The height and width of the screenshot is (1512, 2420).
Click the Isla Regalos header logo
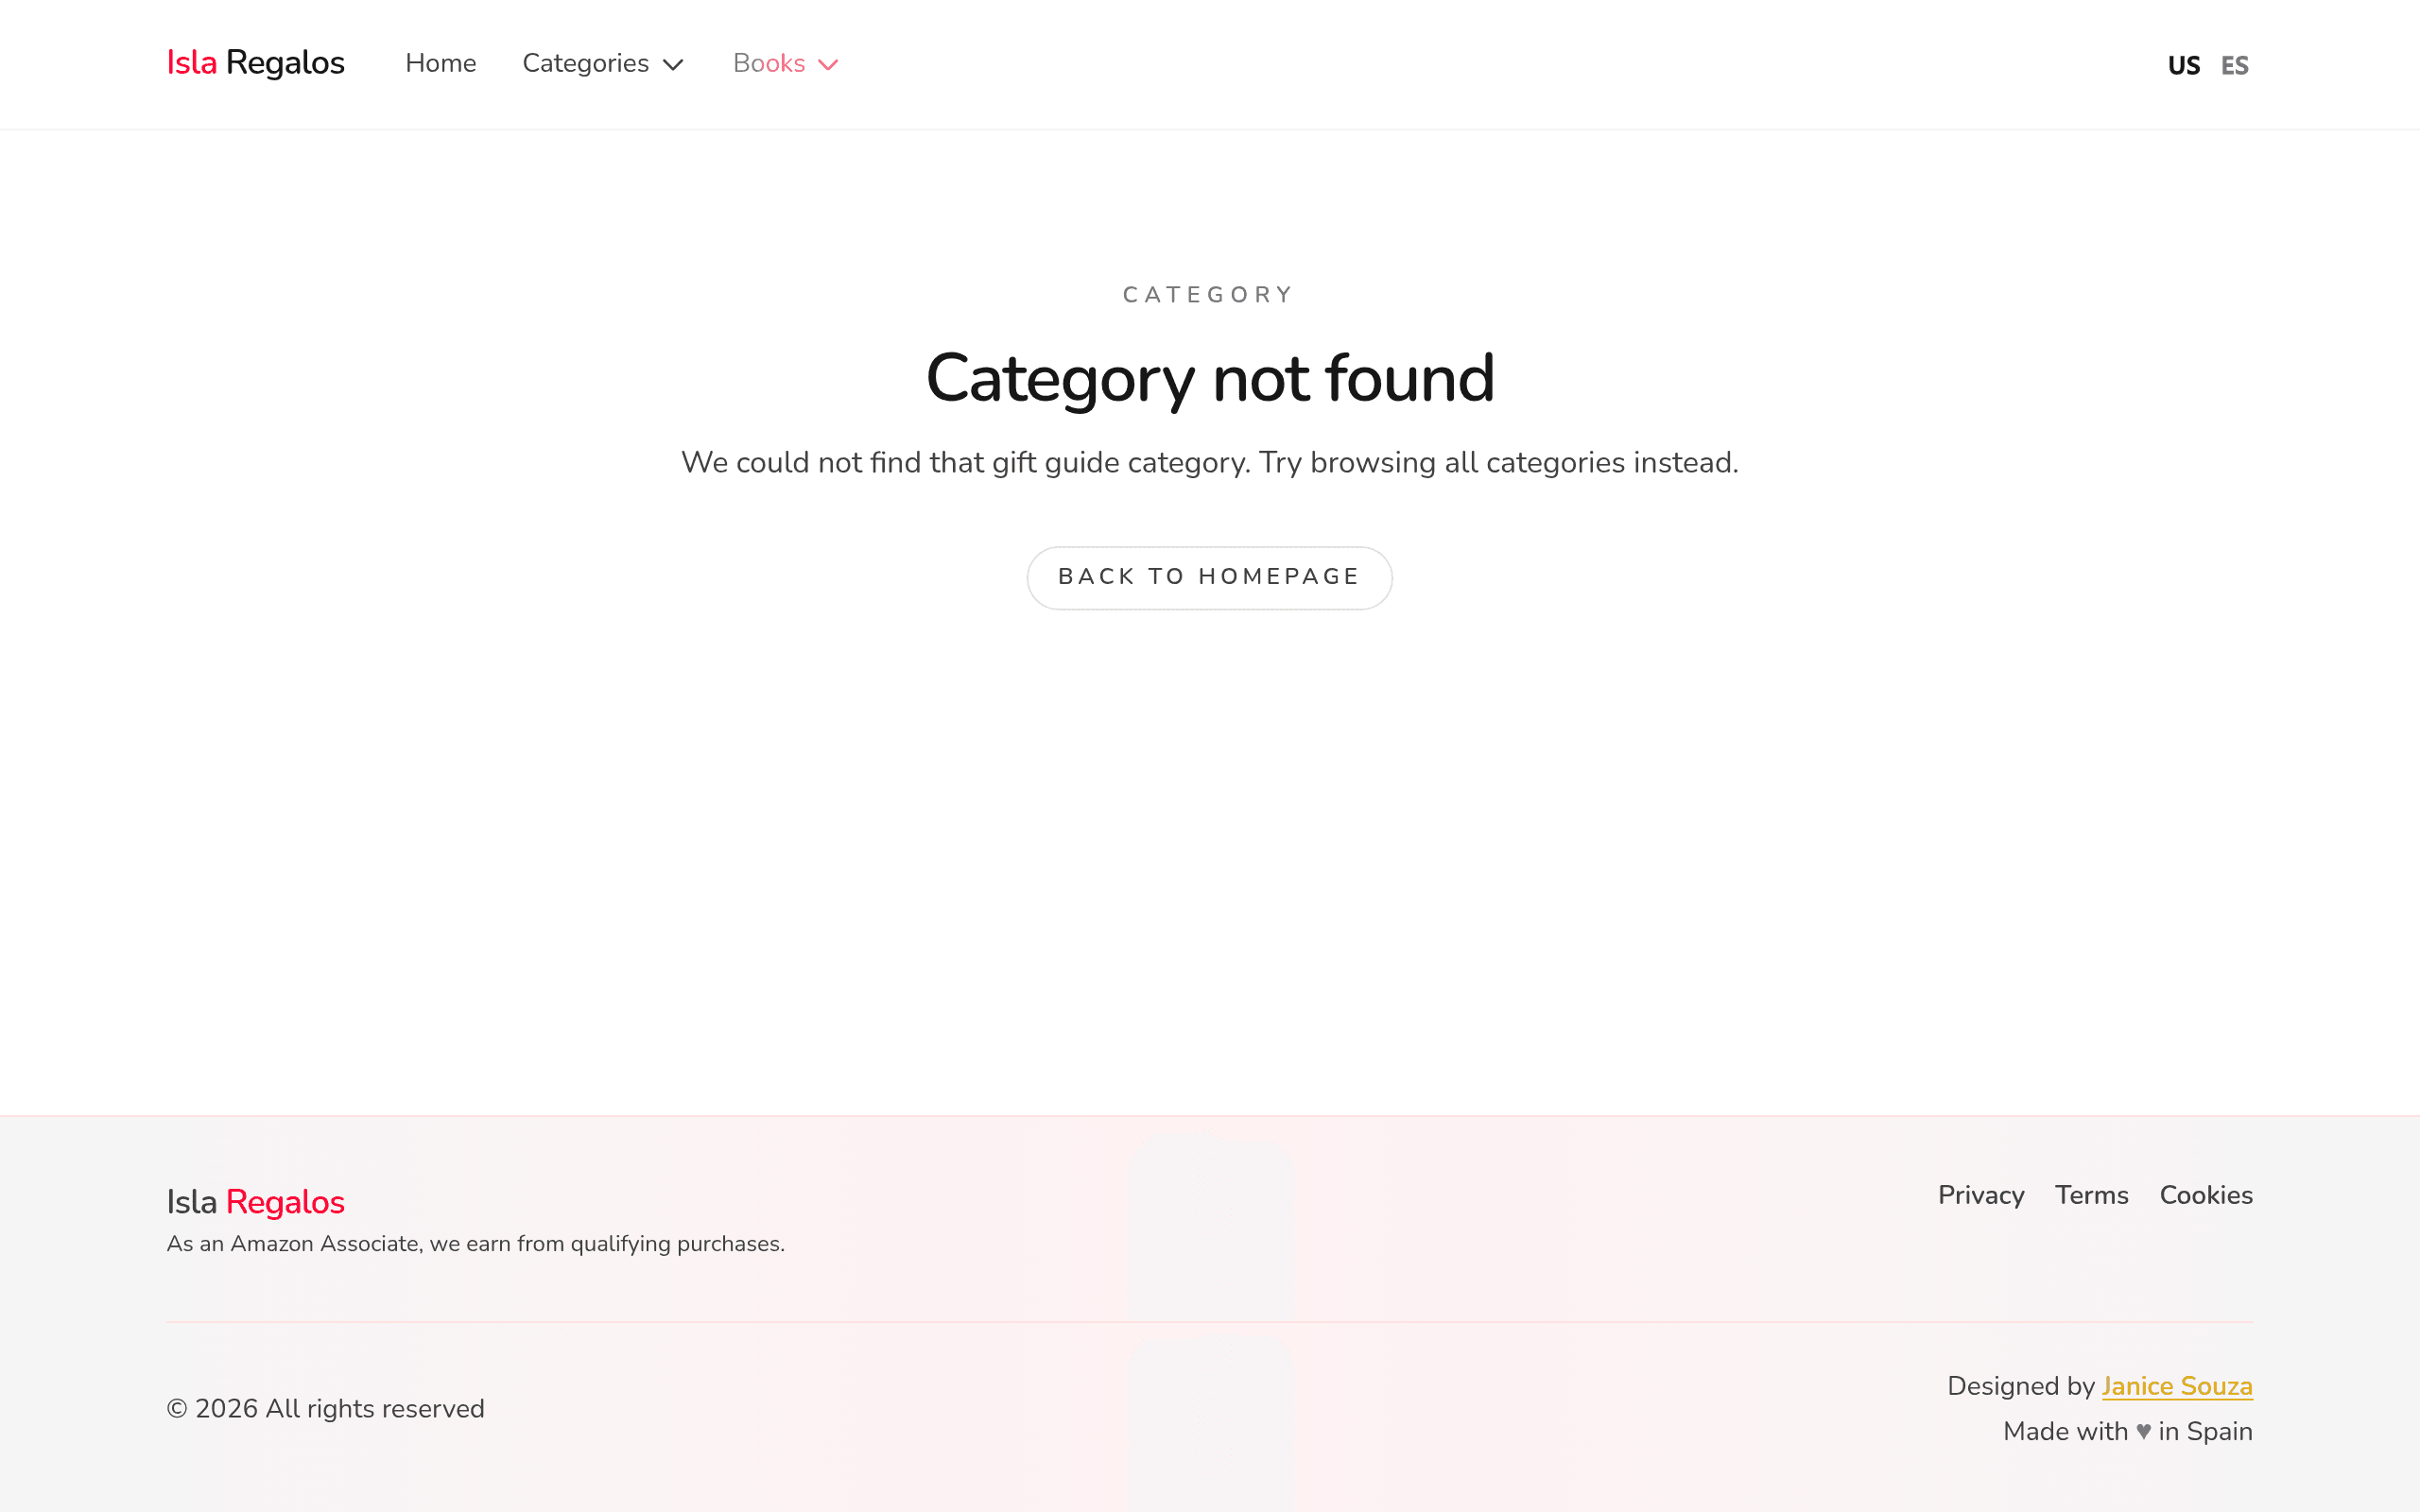click(255, 63)
